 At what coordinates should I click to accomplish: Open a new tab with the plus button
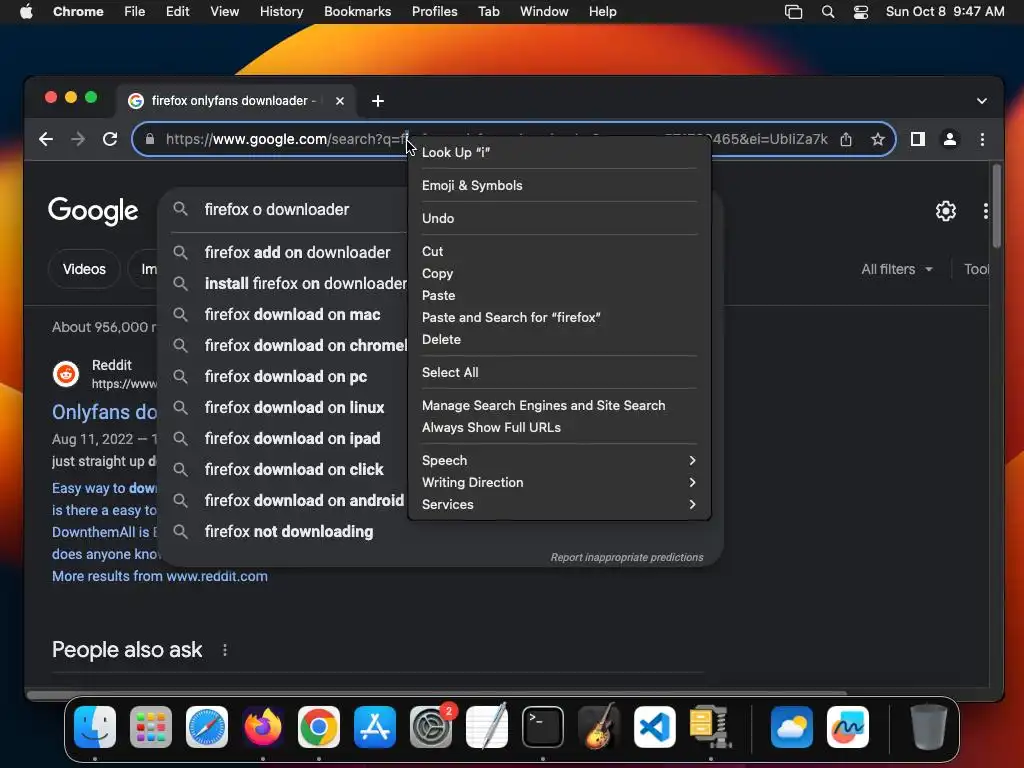pyautogui.click(x=377, y=101)
